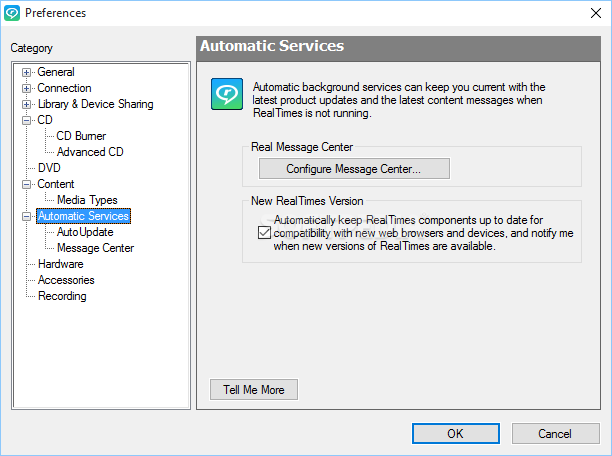Collapse the Automatic Services node
The image size is (612, 456).
pos(26,216)
